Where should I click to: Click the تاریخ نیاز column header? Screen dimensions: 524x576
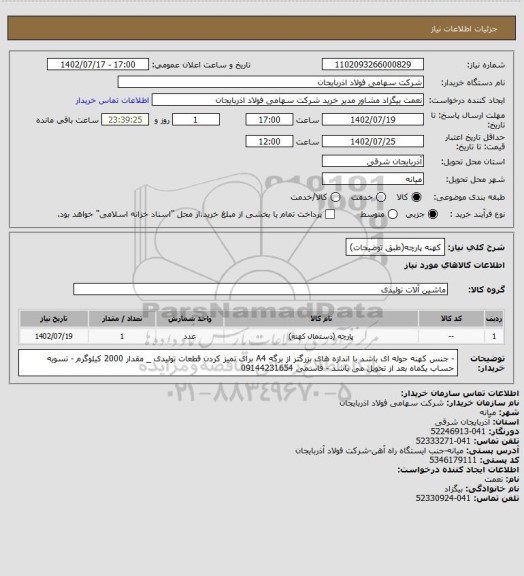[x=54, y=318]
